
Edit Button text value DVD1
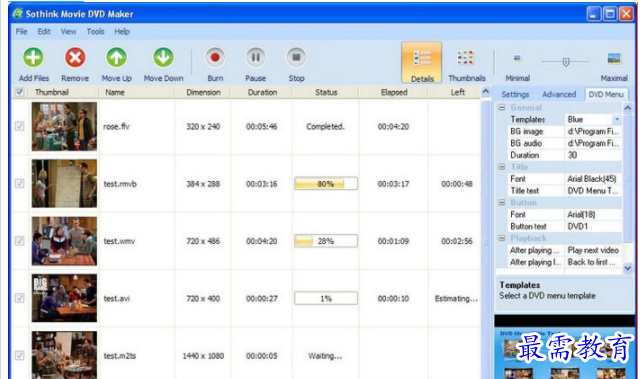(593, 226)
